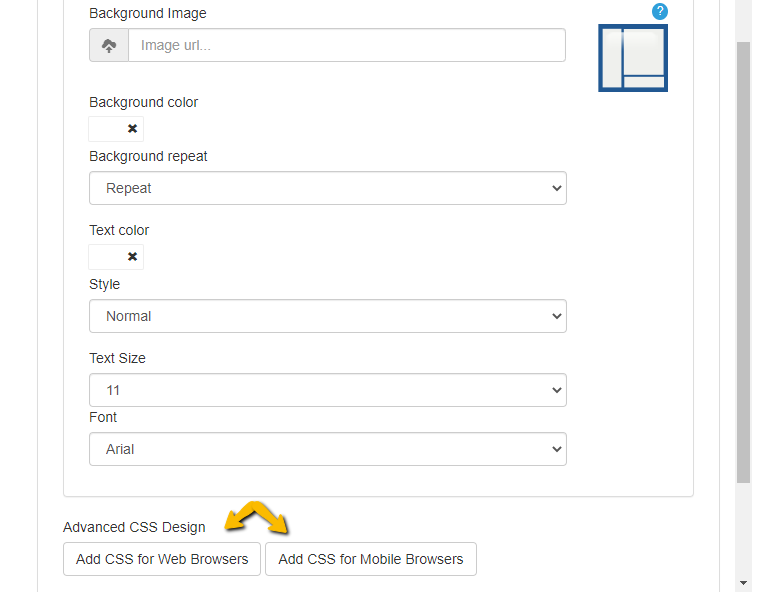Open the Text color swatch picker
Screen dimensions: 767x600
pos(107,257)
